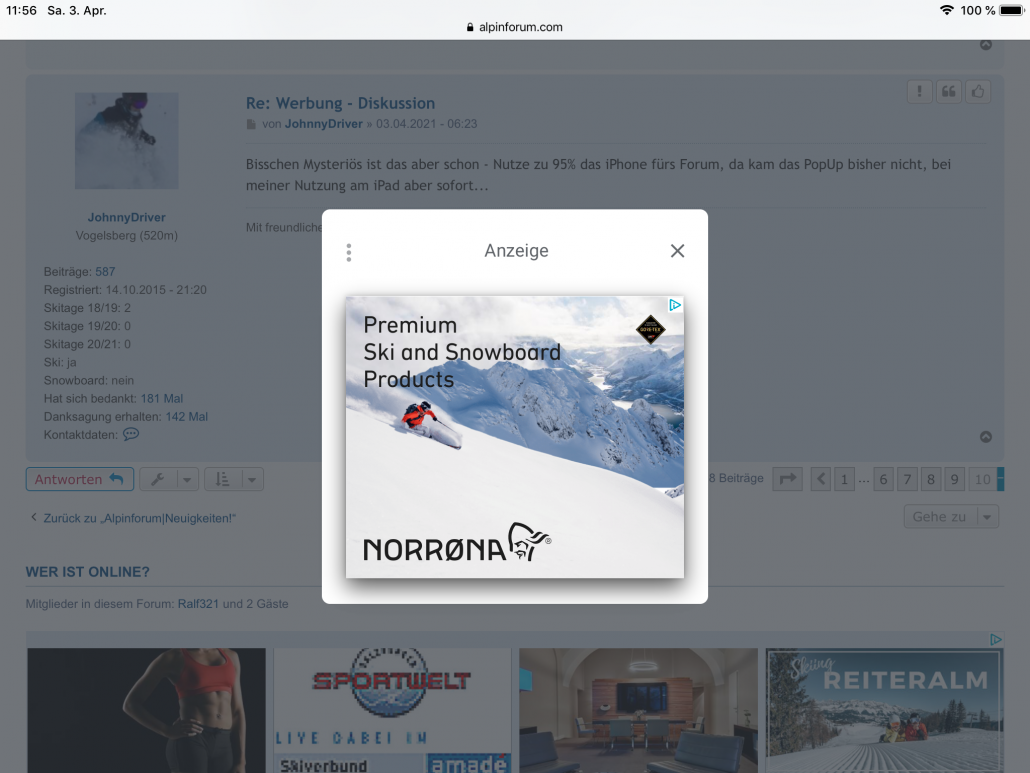The image size is (1030, 773).
Task: Select page 6 in pagination
Action: coord(883,480)
